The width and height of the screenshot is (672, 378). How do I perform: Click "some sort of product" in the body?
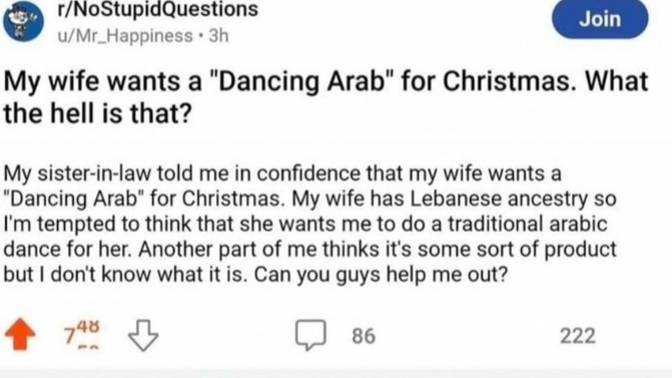517,249
